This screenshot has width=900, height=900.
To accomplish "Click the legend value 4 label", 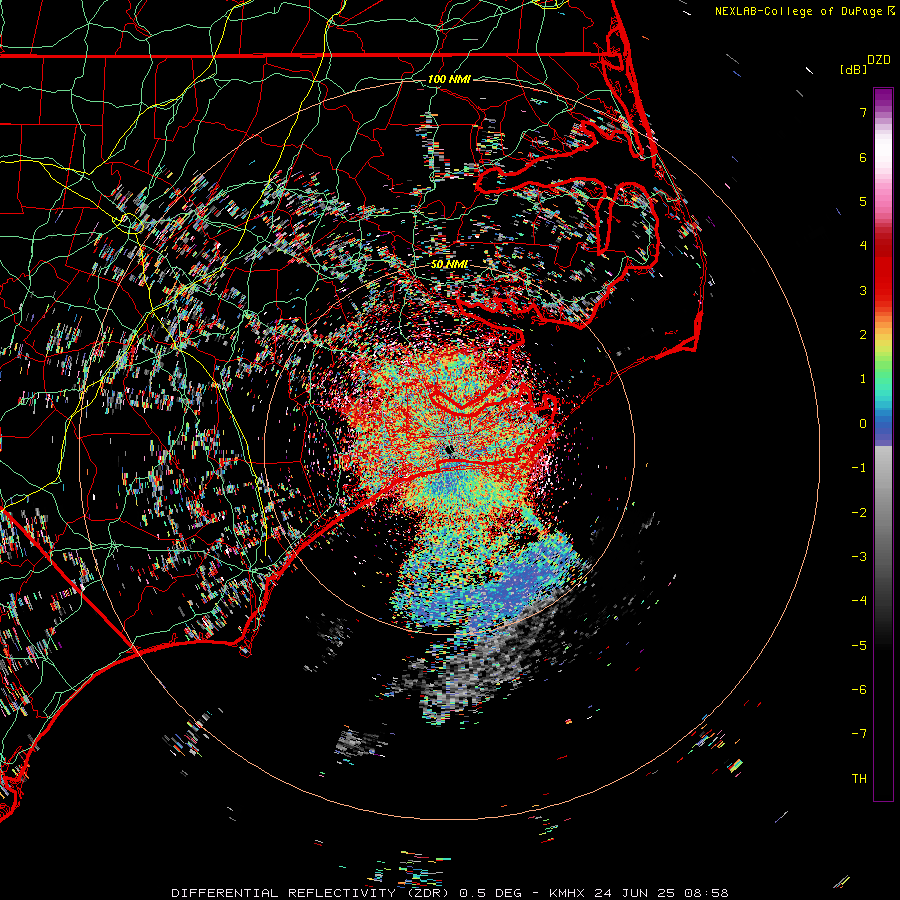I will pyautogui.click(x=863, y=246).
